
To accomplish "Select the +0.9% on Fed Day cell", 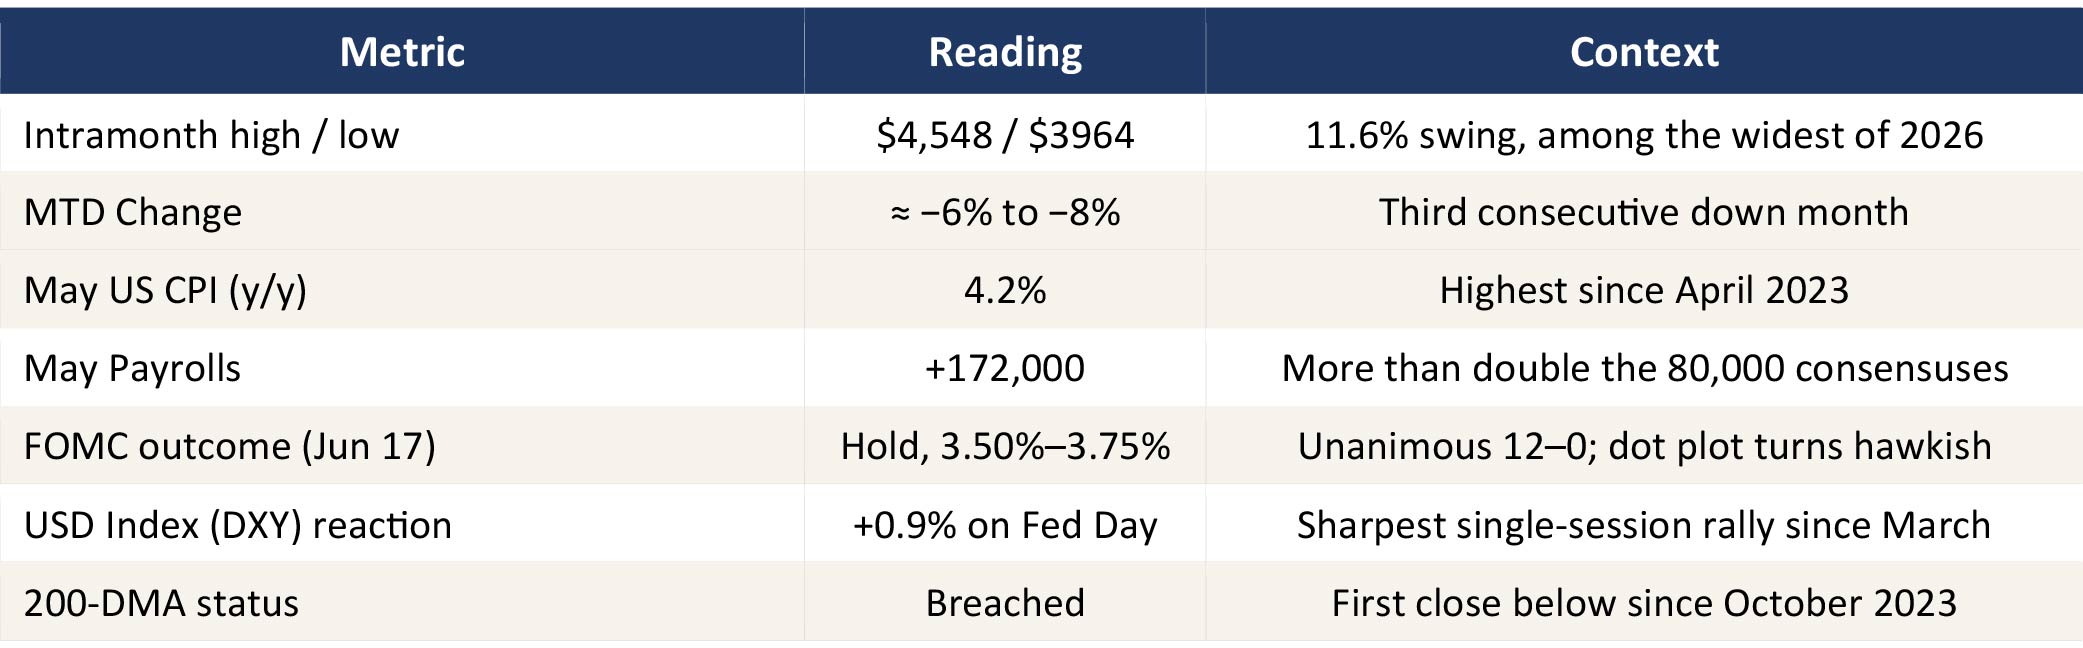I will pos(1005,524).
